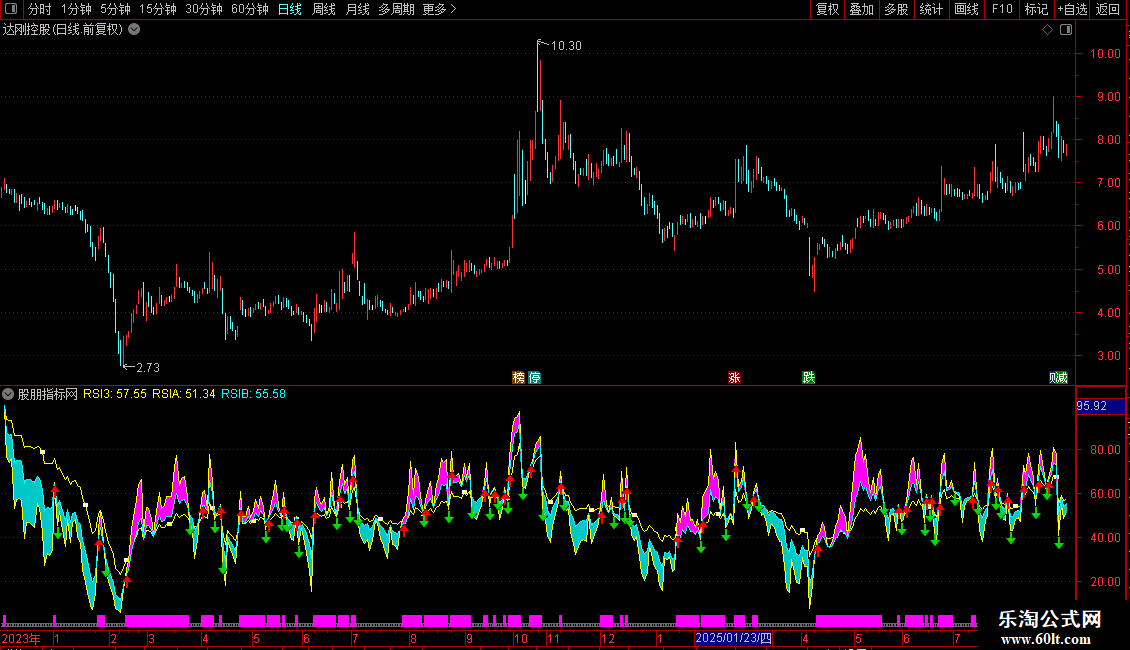Toggle the right side panel icon
The height and width of the screenshot is (650, 1130).
[x=1066, y=30]
